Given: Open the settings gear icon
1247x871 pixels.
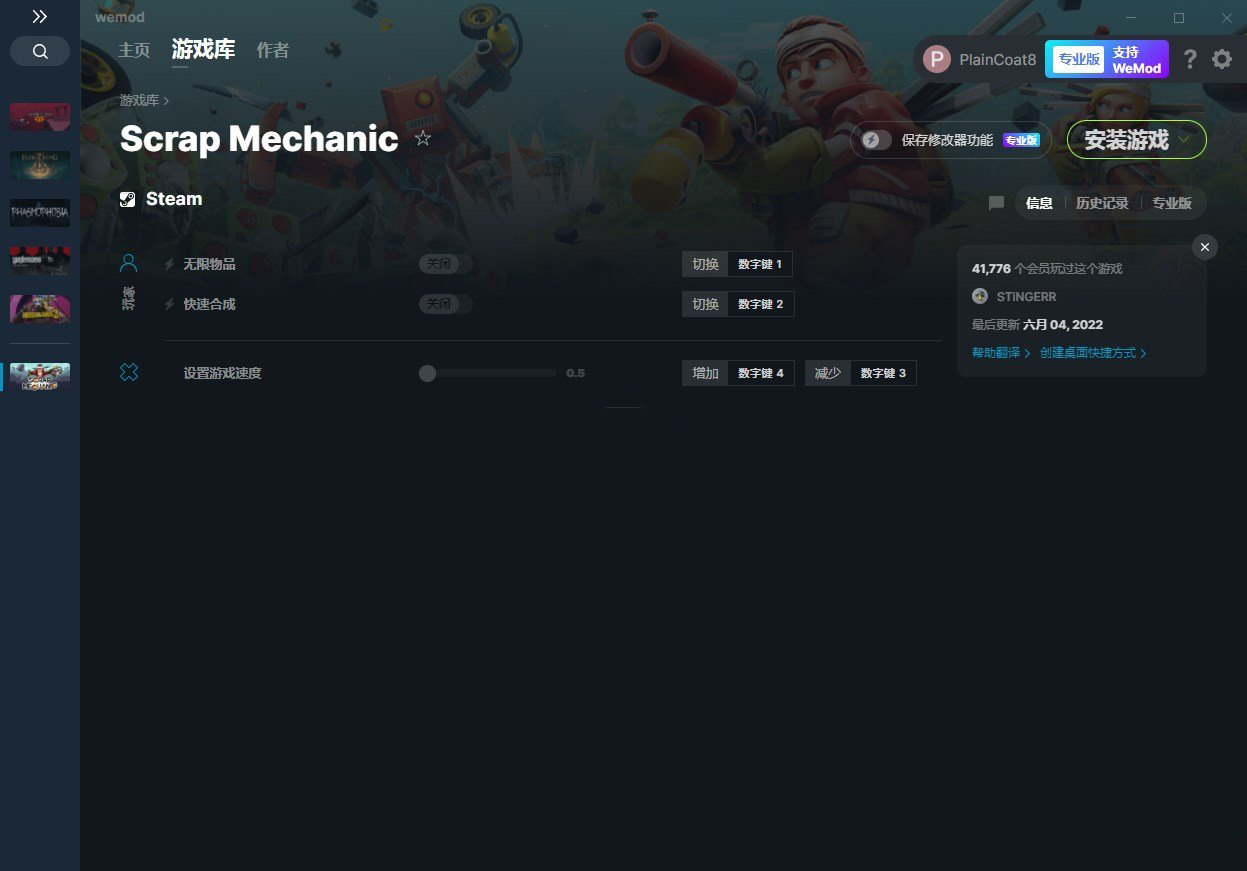Looking at the screenshot, I should click(x=1222, y=59).
